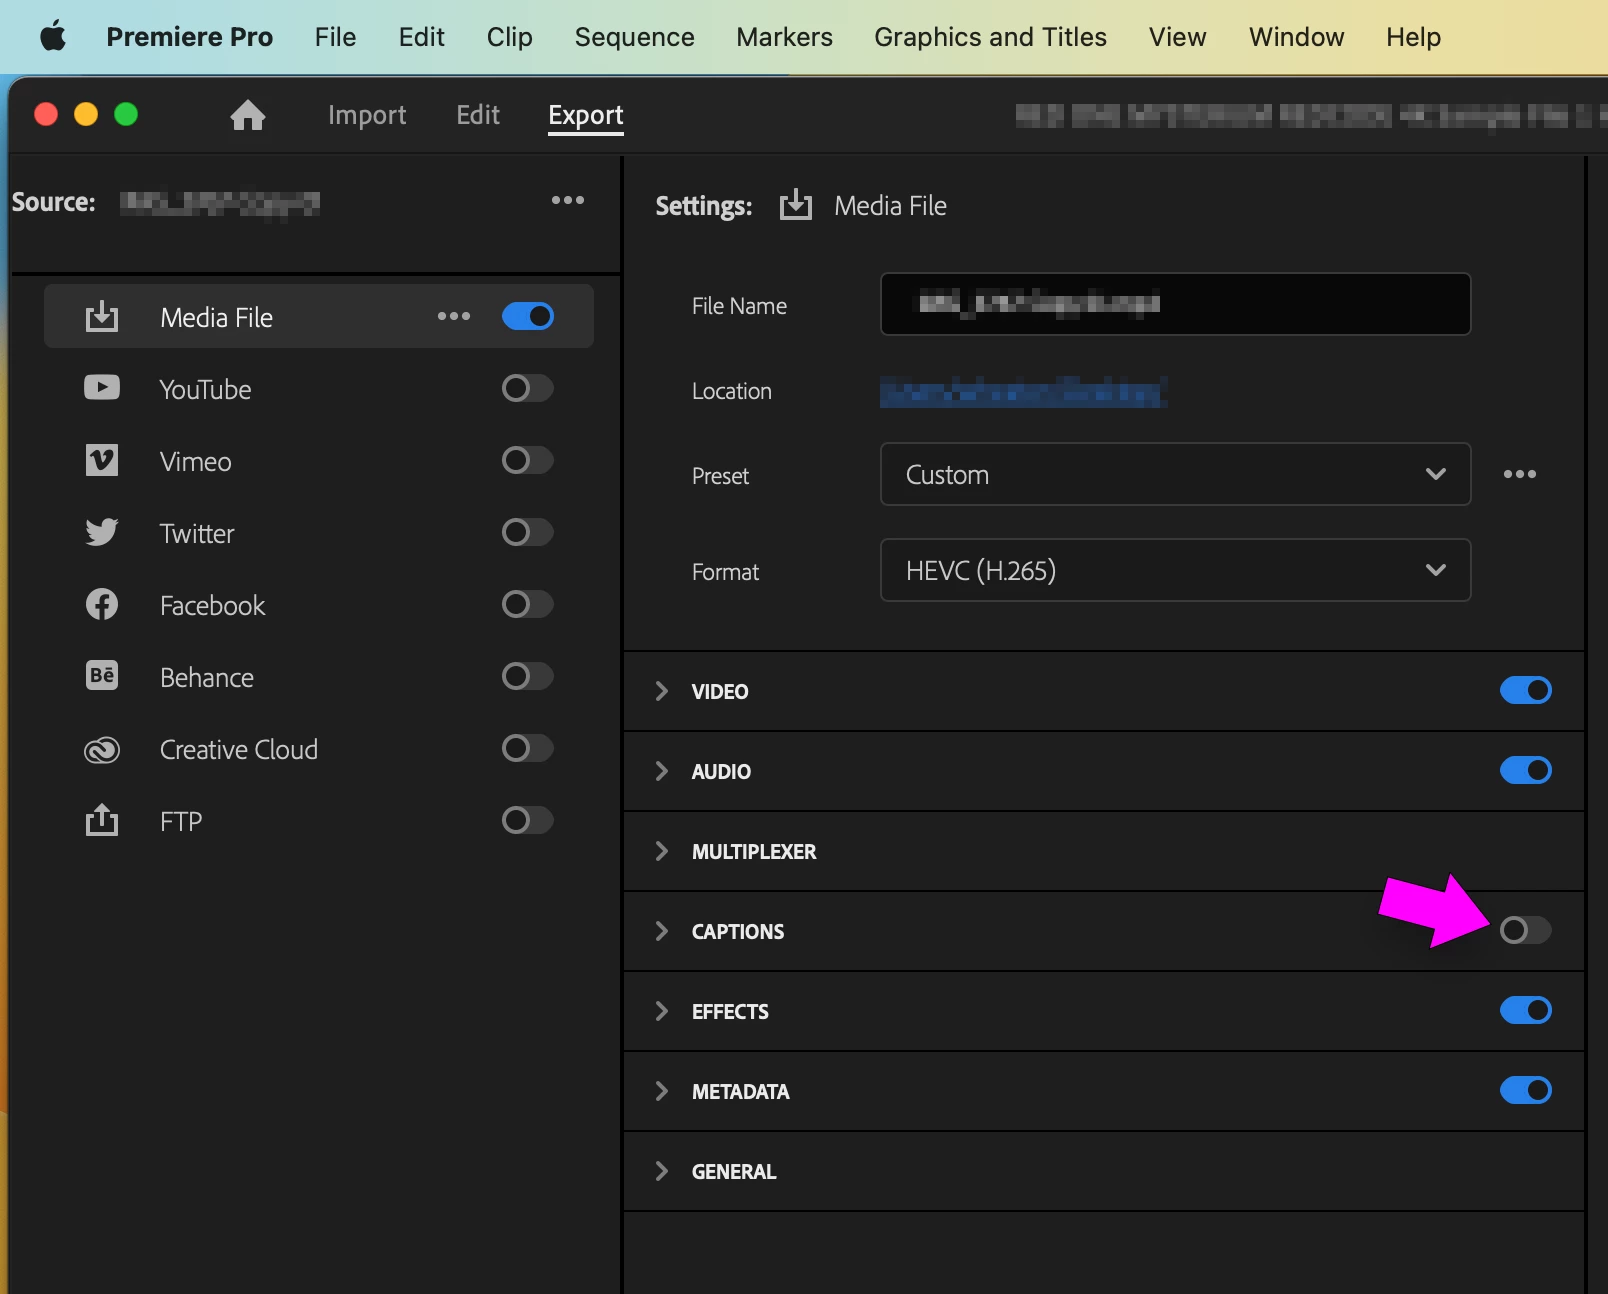Open Source options three-dot menu
The width and height of the screenshot is (1608, 1294).
tap(568, 200)
